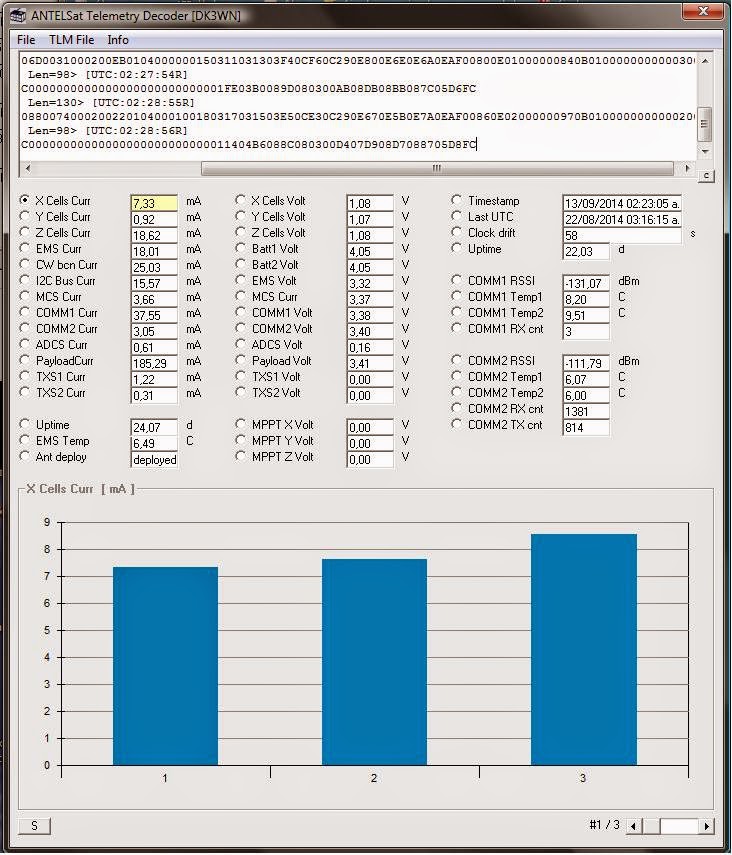Screen dimensions: 732x855
Task: Click the frame selector slider track
Action: tap(670, 826)
